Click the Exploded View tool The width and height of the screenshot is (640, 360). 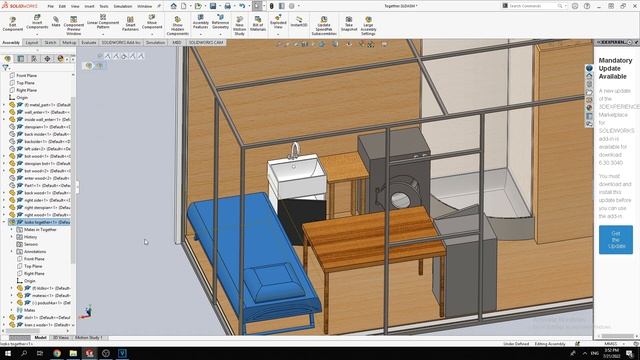pos(278,22)
